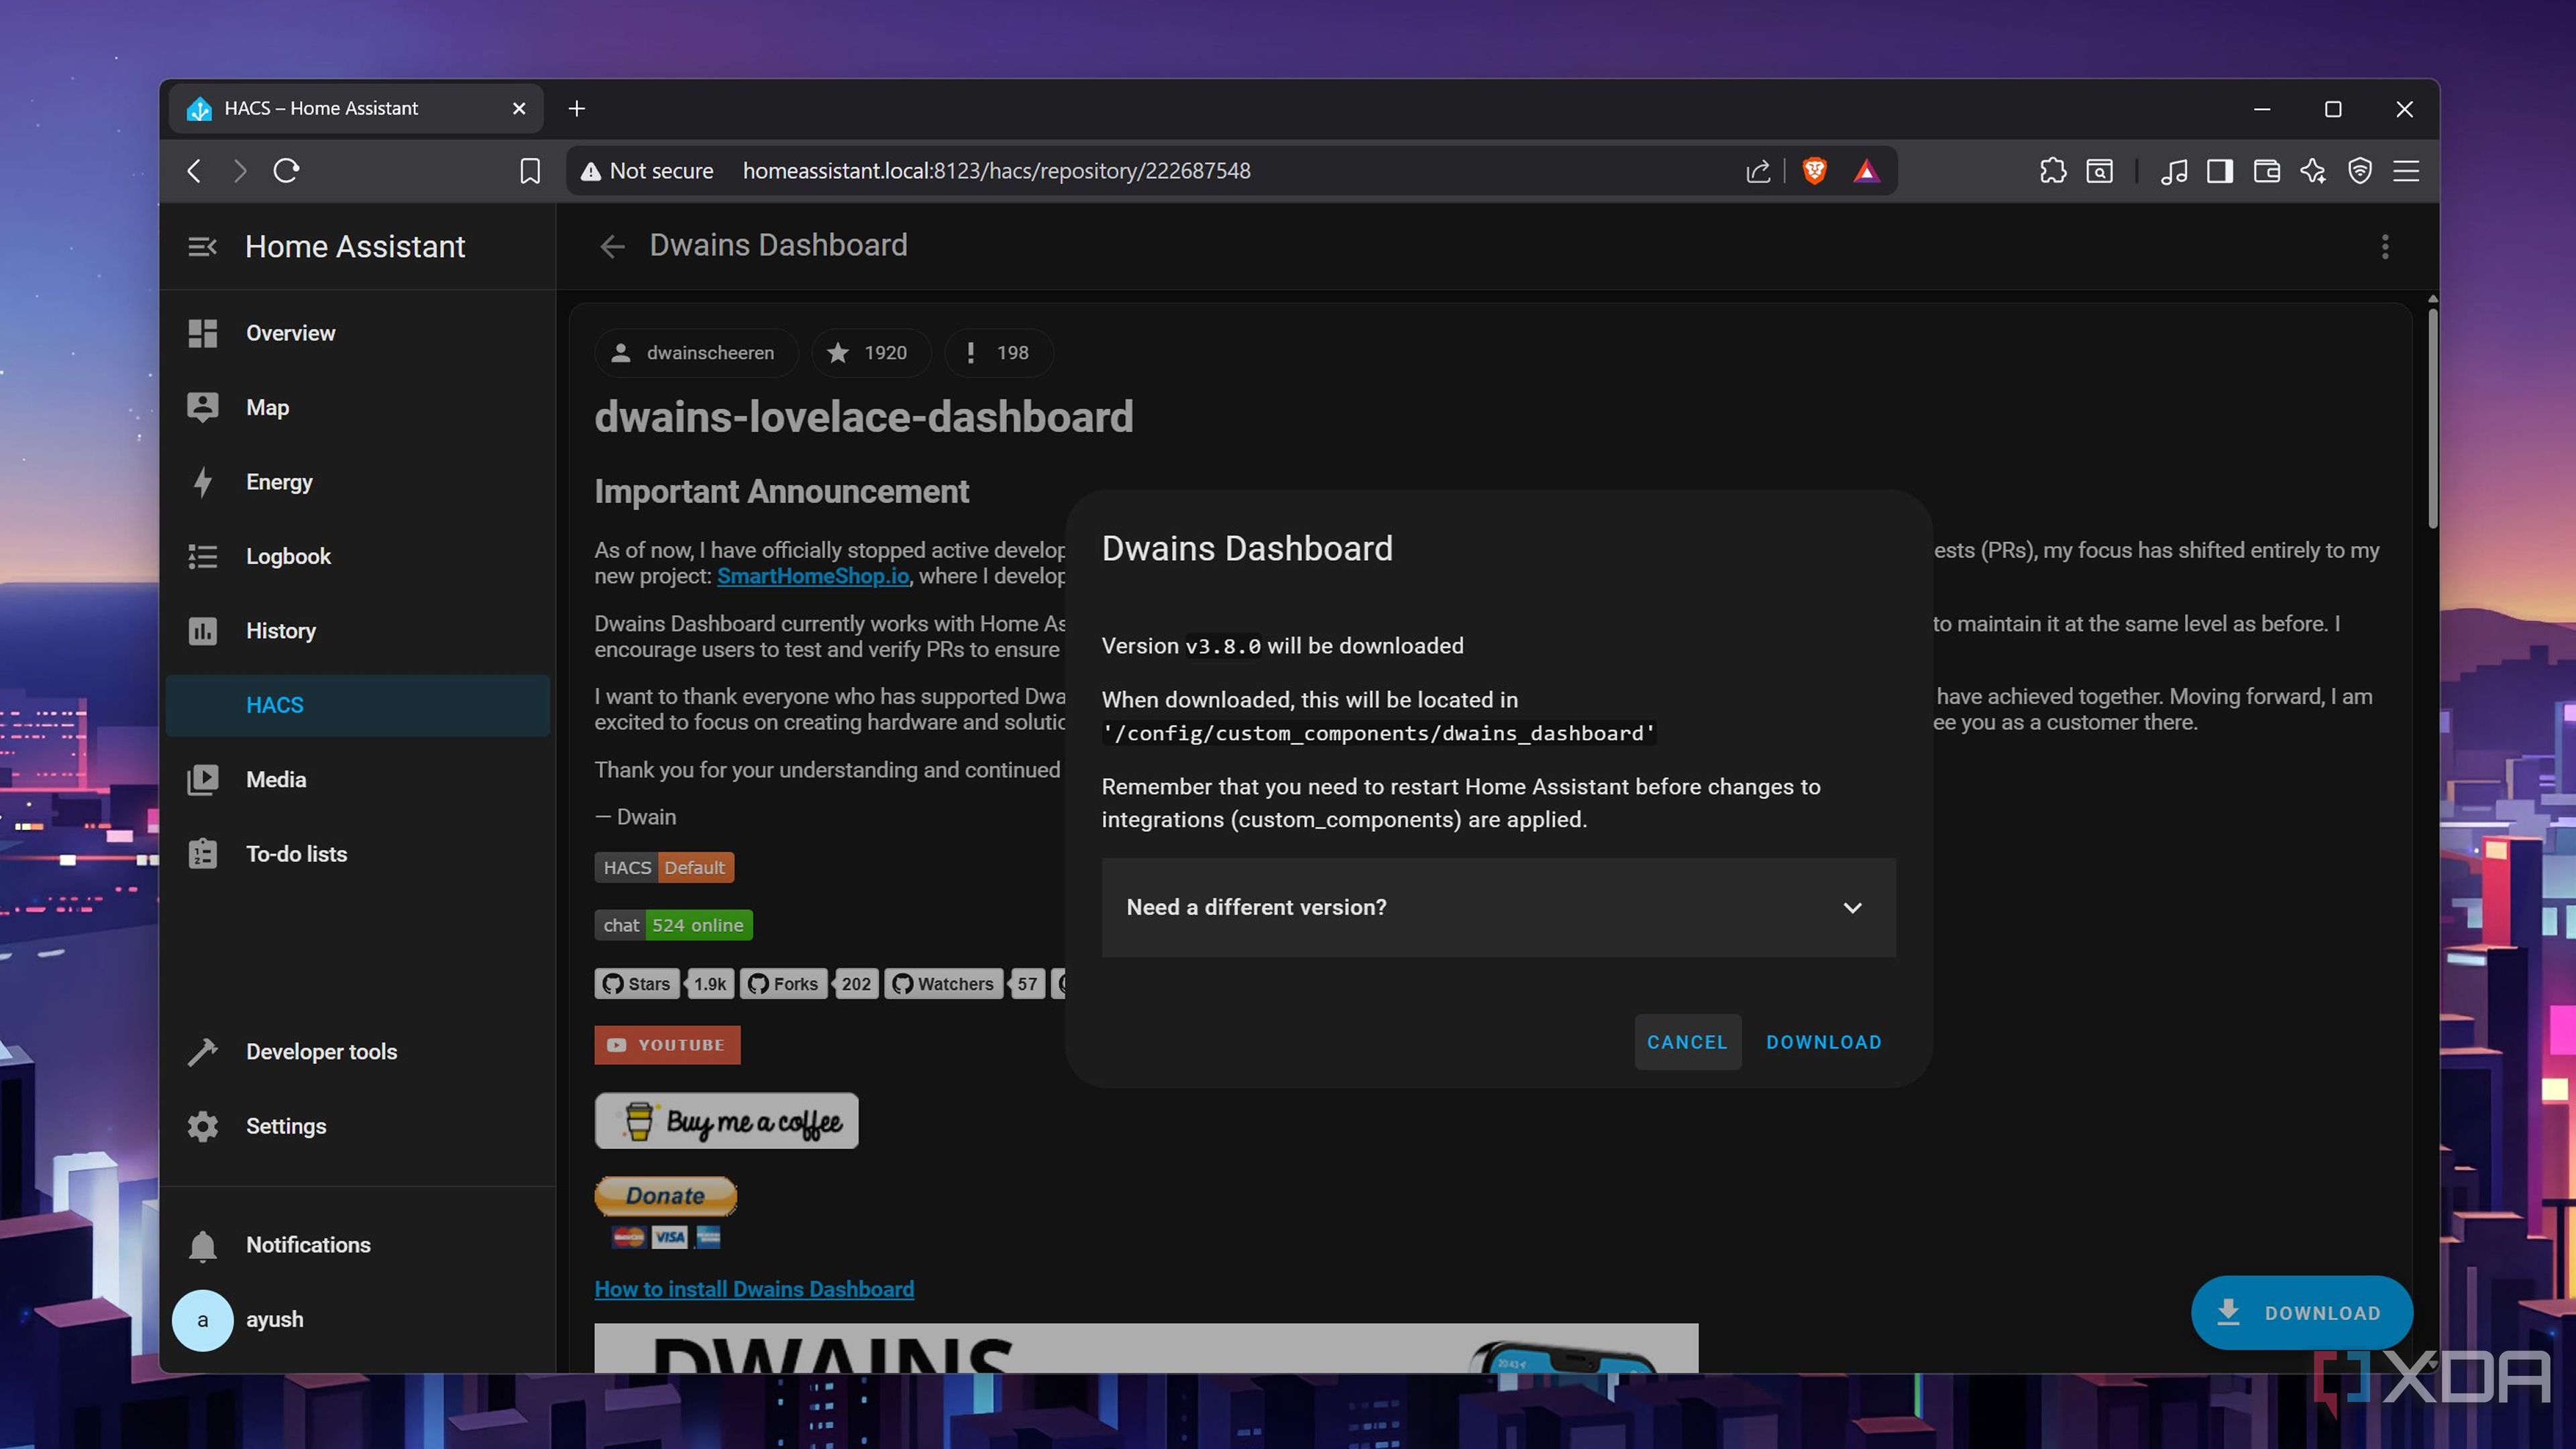Open the ayush user profile

pyautogui.click(x=358, y=1319)
